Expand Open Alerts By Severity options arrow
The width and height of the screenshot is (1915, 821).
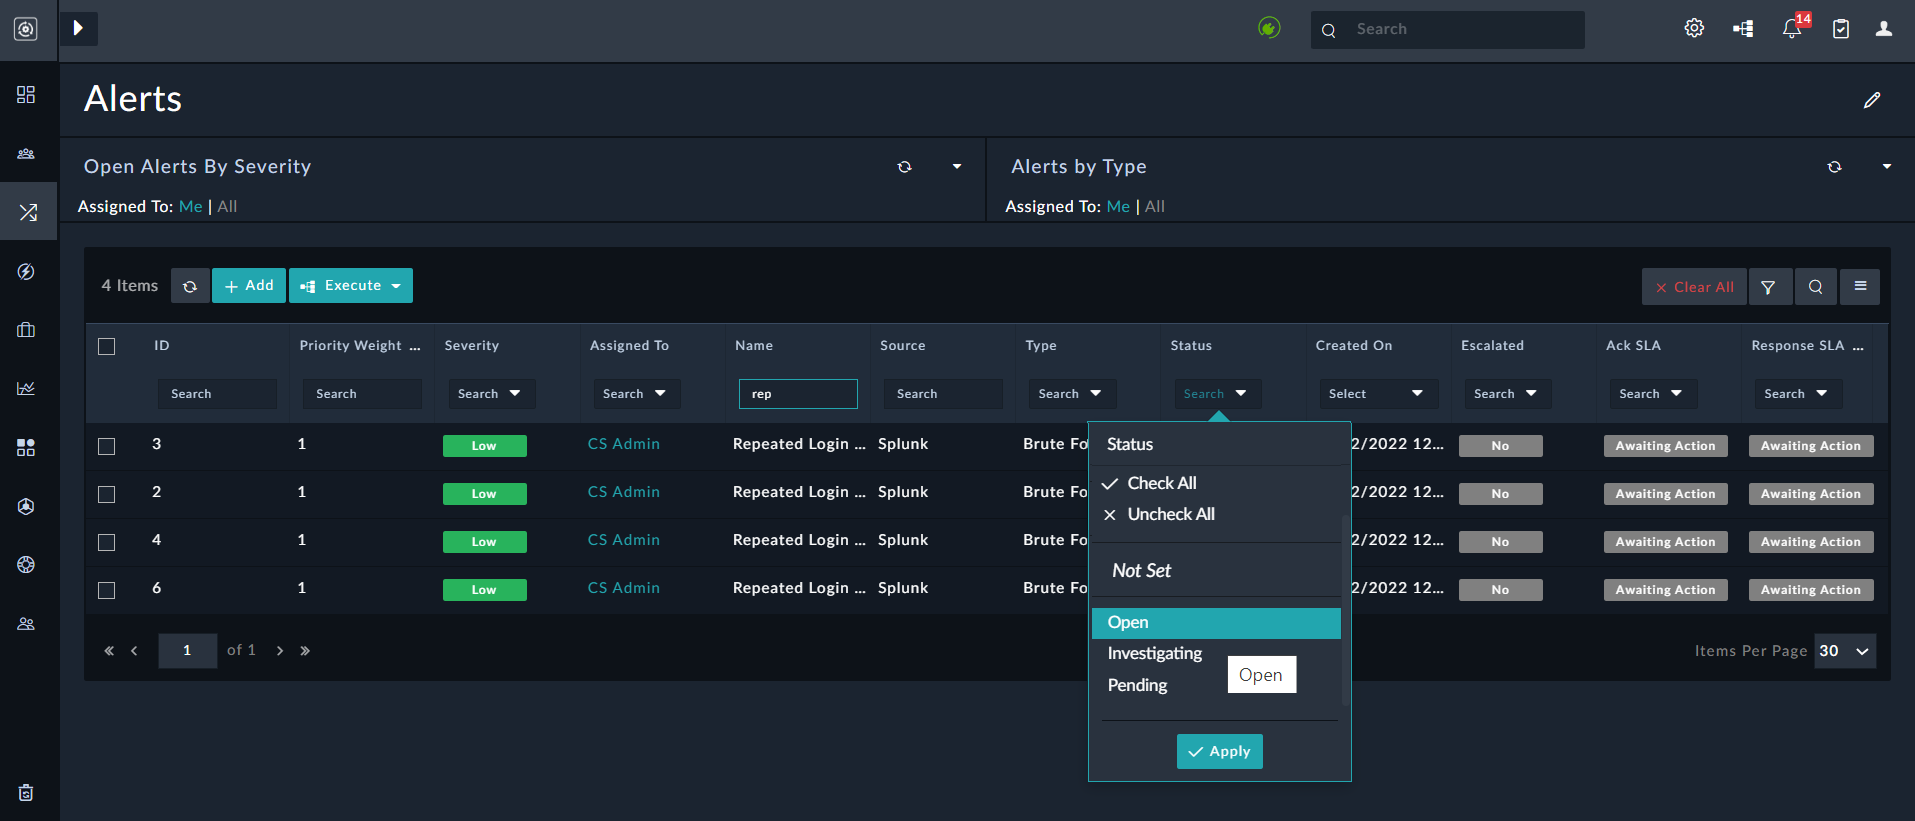[957, 167]
